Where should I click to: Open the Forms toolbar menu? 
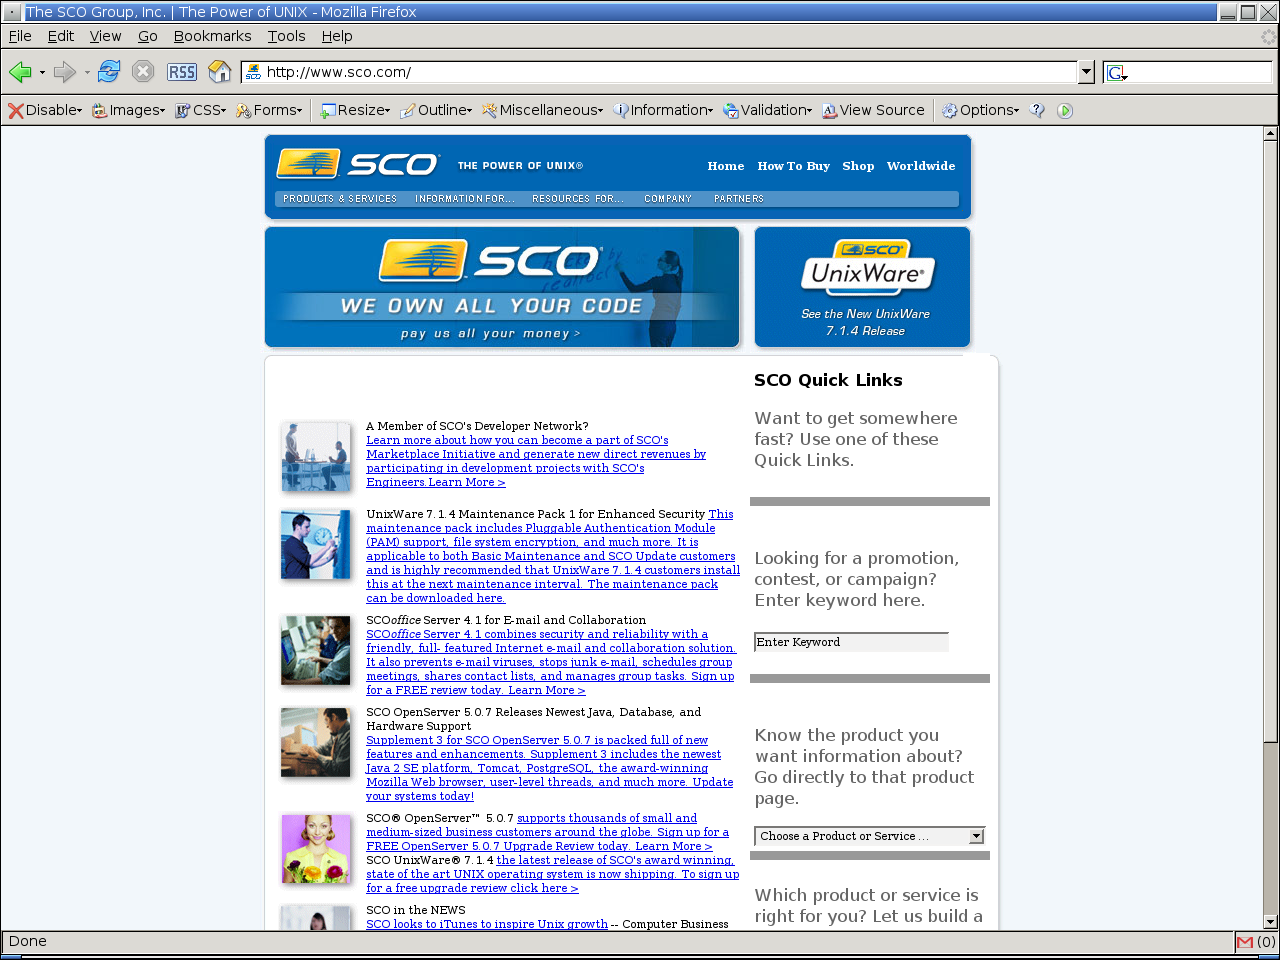pyautogui.click(x=269, y=110)
